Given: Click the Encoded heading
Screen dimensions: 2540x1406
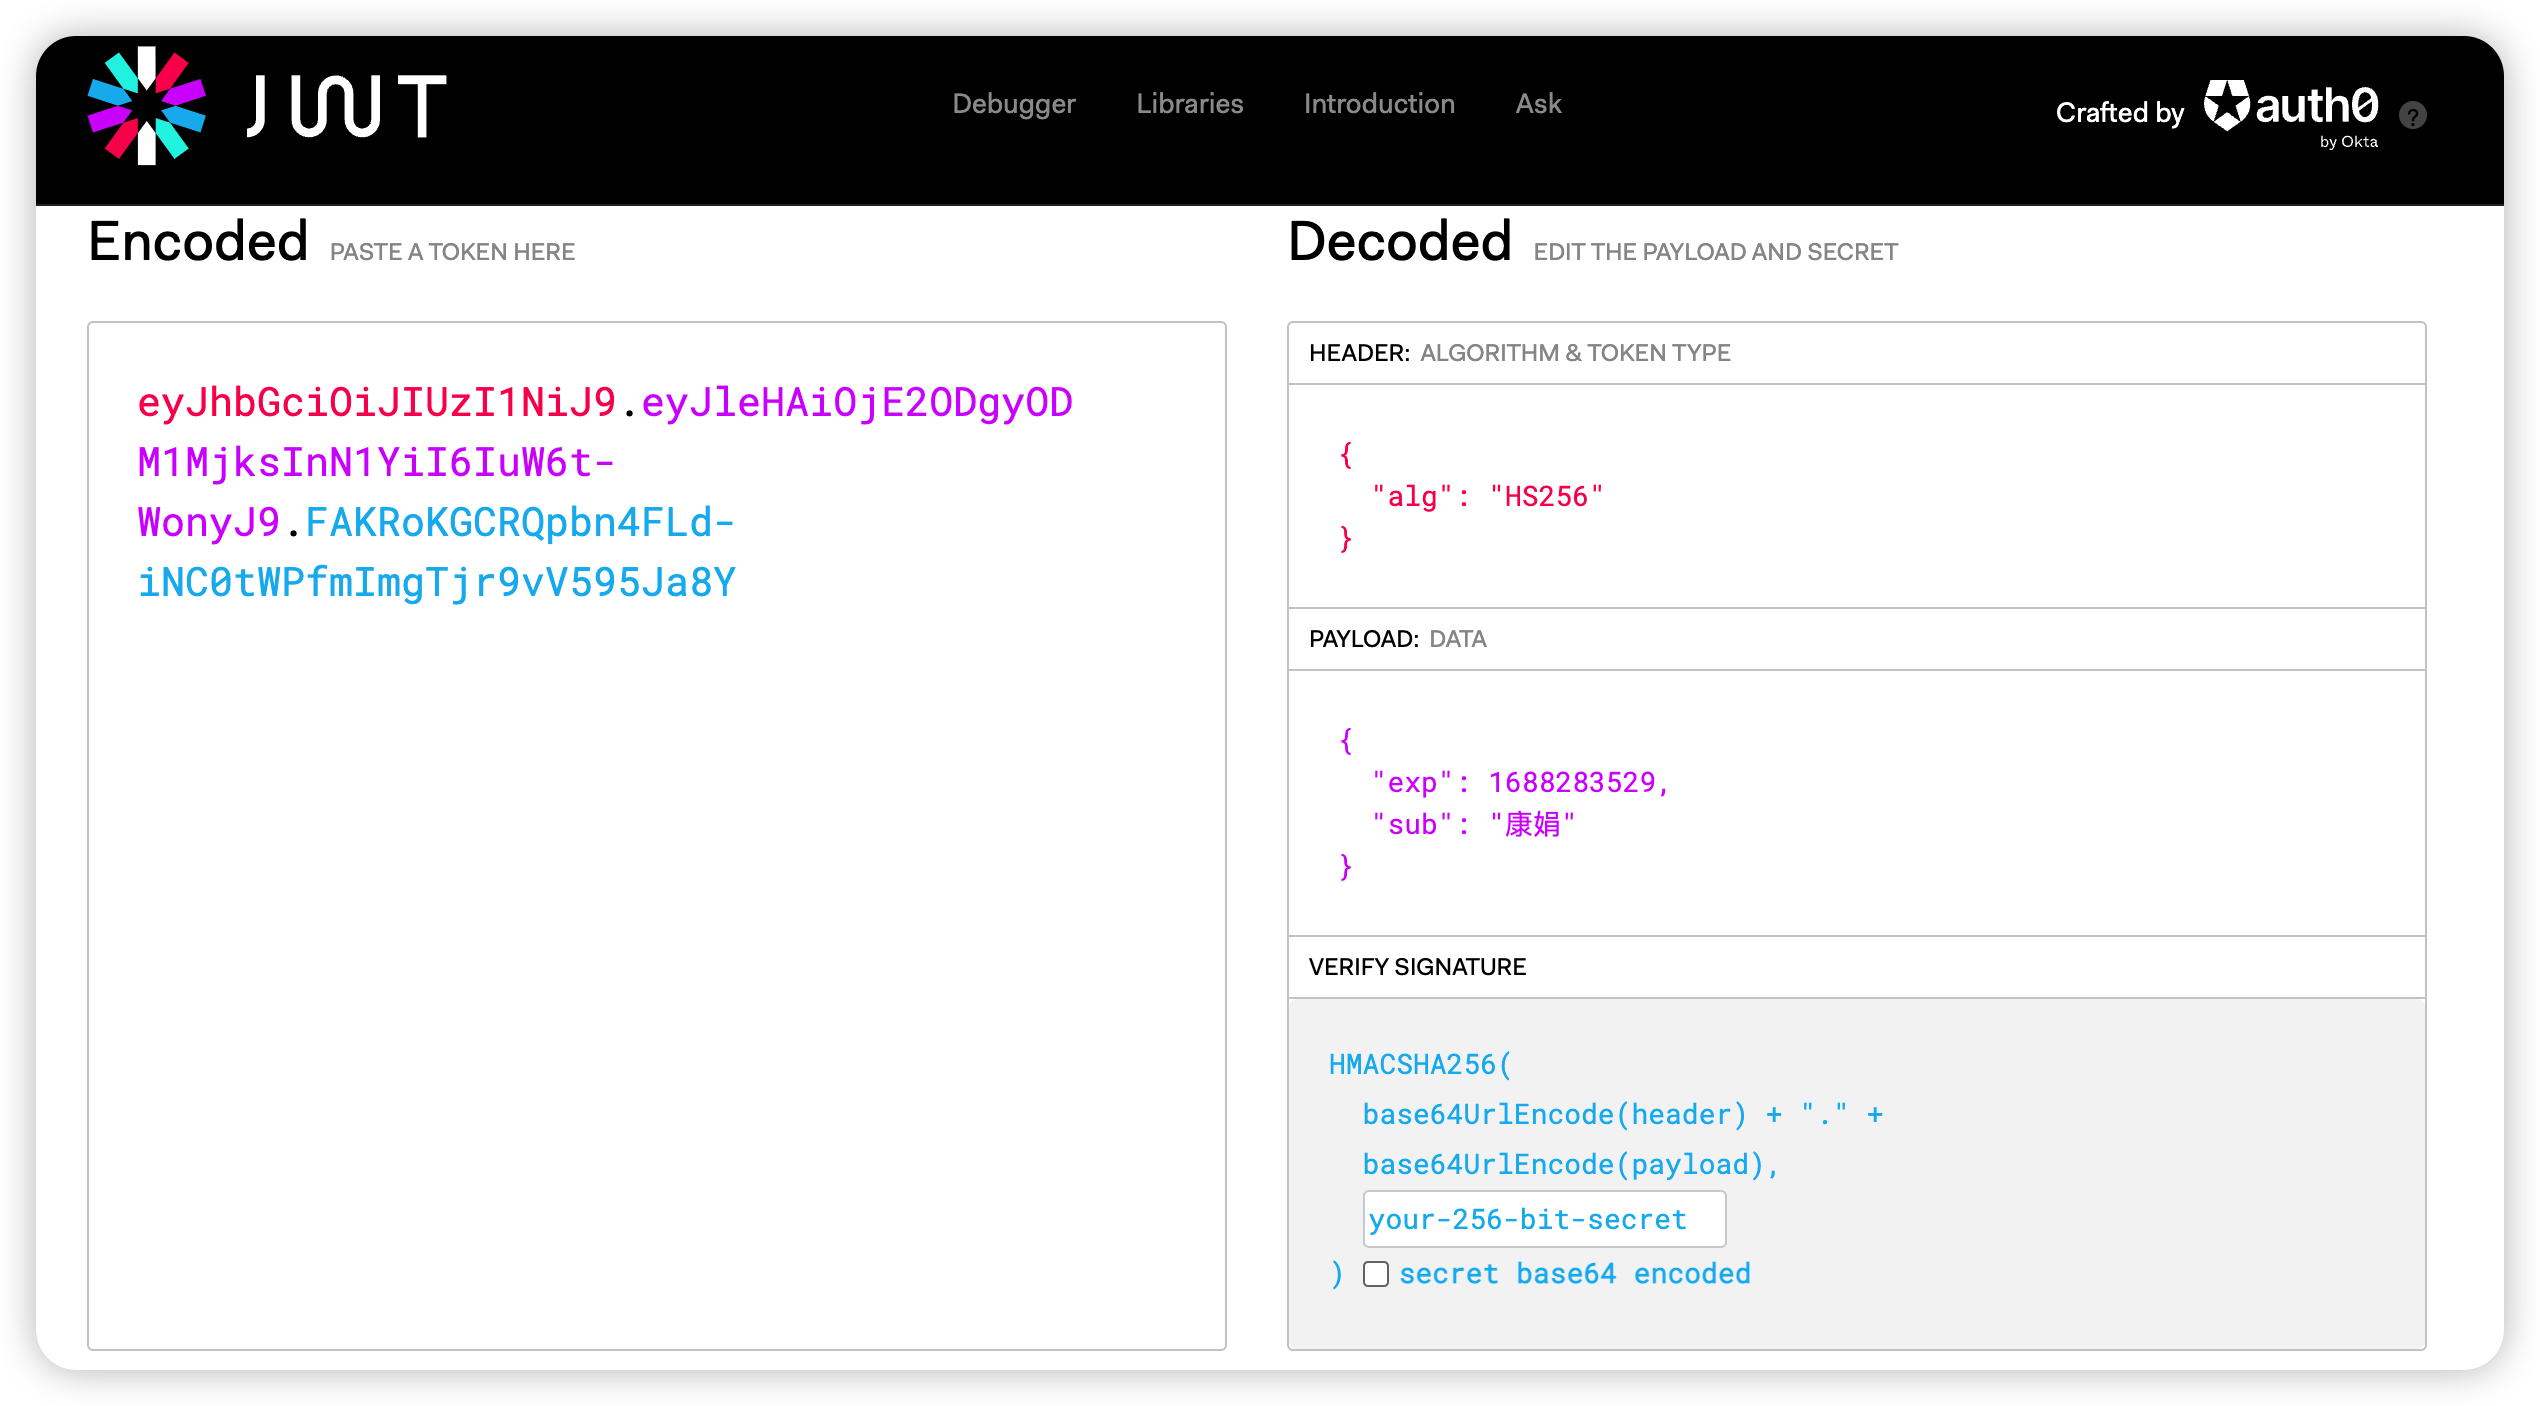Looking at the screenshot, I should (198, 242).
